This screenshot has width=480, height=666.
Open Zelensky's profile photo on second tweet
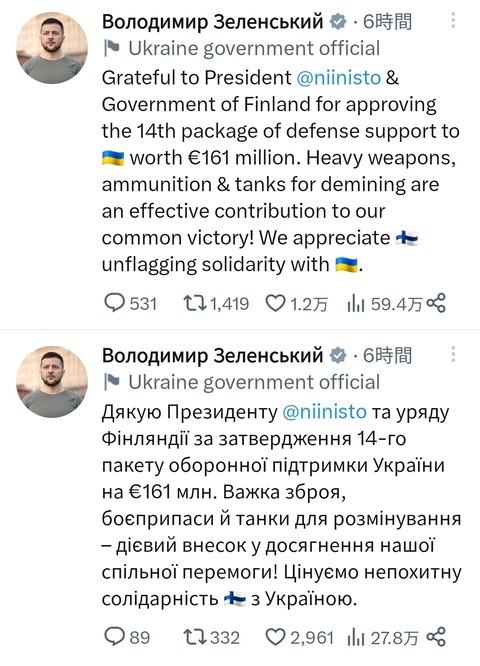pos(52,381)
